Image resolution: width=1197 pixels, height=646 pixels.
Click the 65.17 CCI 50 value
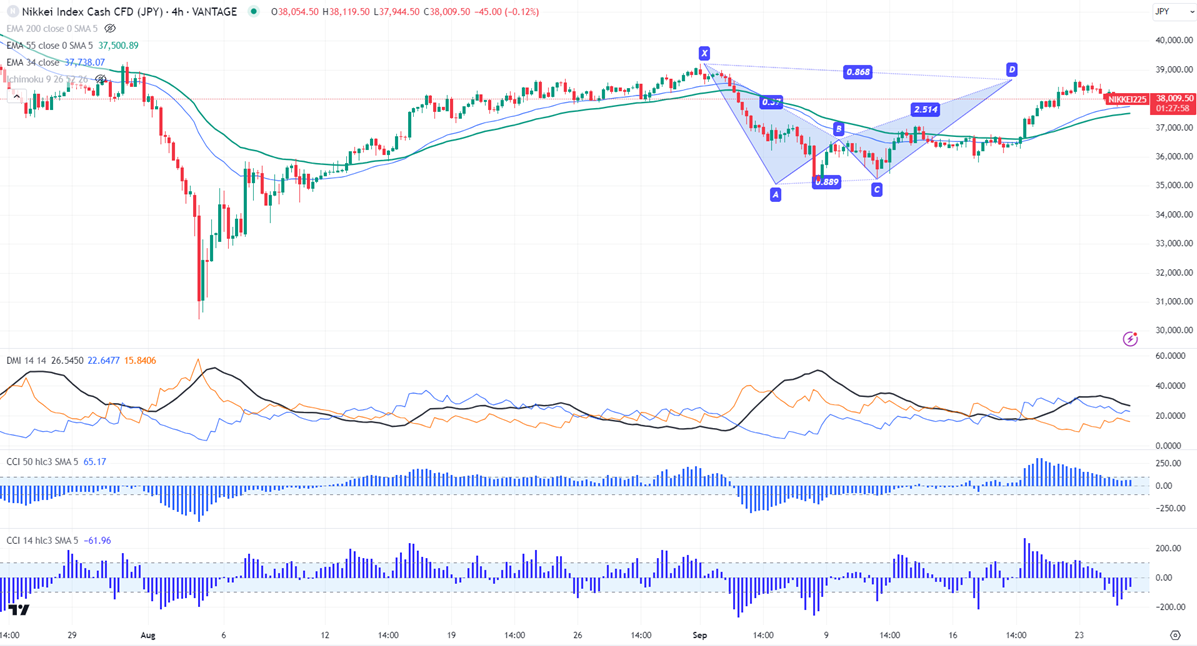click(x=95, y=462)
